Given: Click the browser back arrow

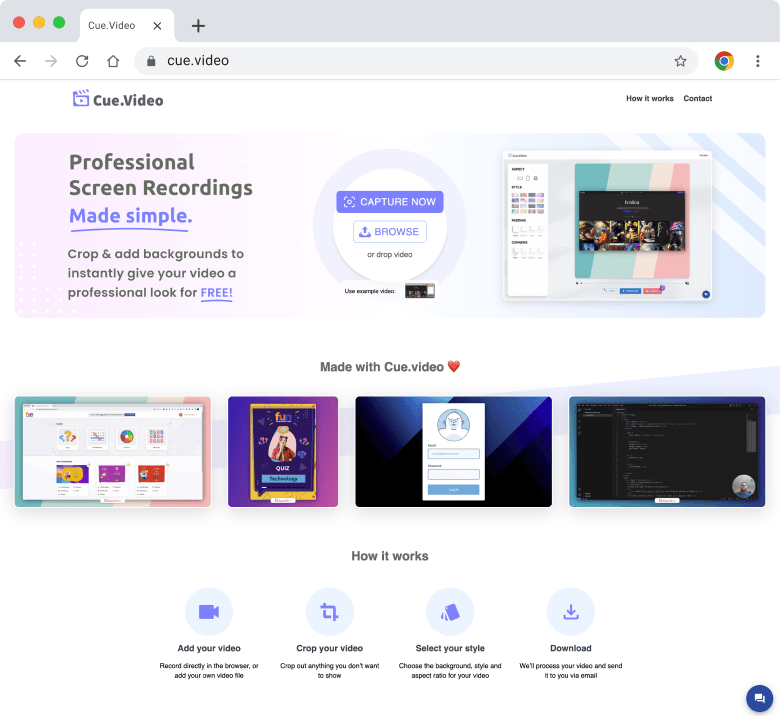Looking at the screenshot, I should click(20, 61).
